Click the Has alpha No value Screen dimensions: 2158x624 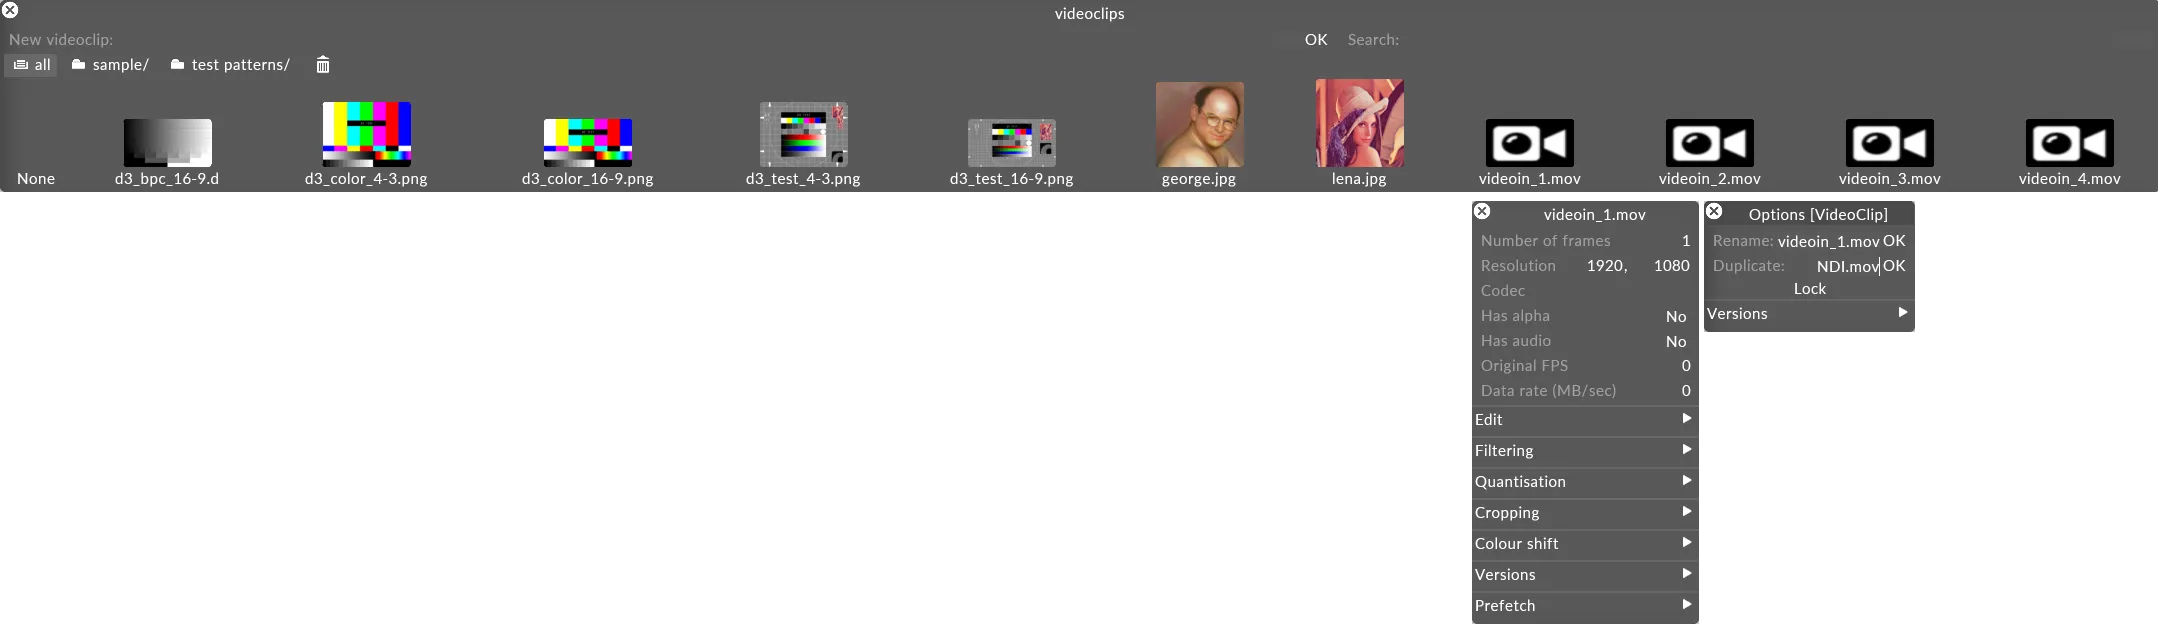click(1676, 316)
